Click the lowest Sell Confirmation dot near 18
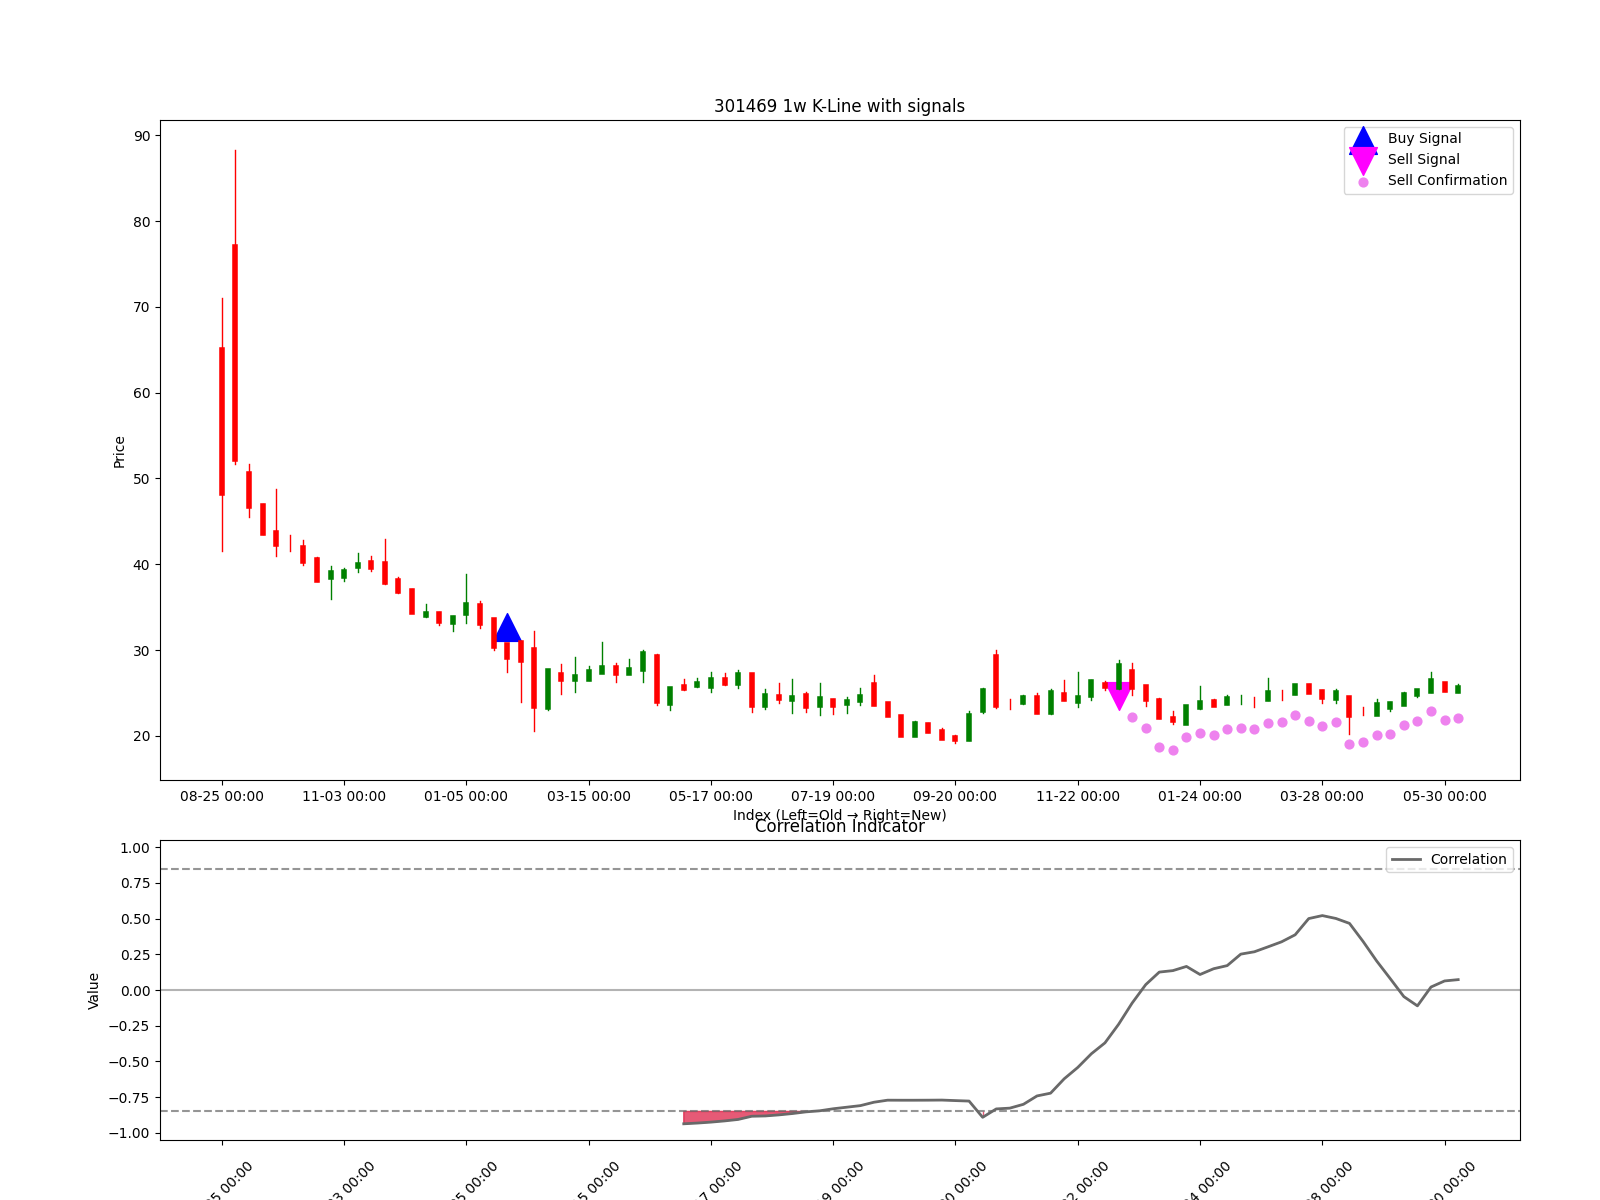 pyautogui.click(x=1173, y=750)
